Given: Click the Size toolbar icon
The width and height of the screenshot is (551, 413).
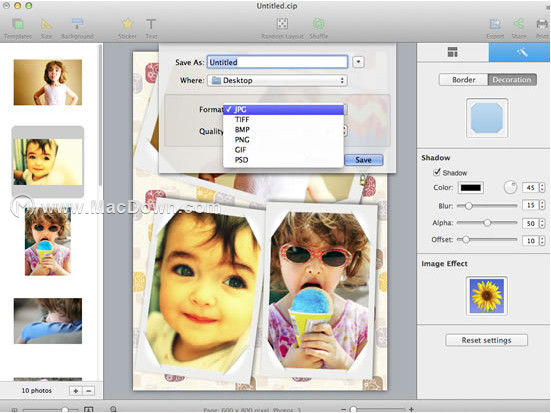Looking at the screenshot, I should coord(46,25).
